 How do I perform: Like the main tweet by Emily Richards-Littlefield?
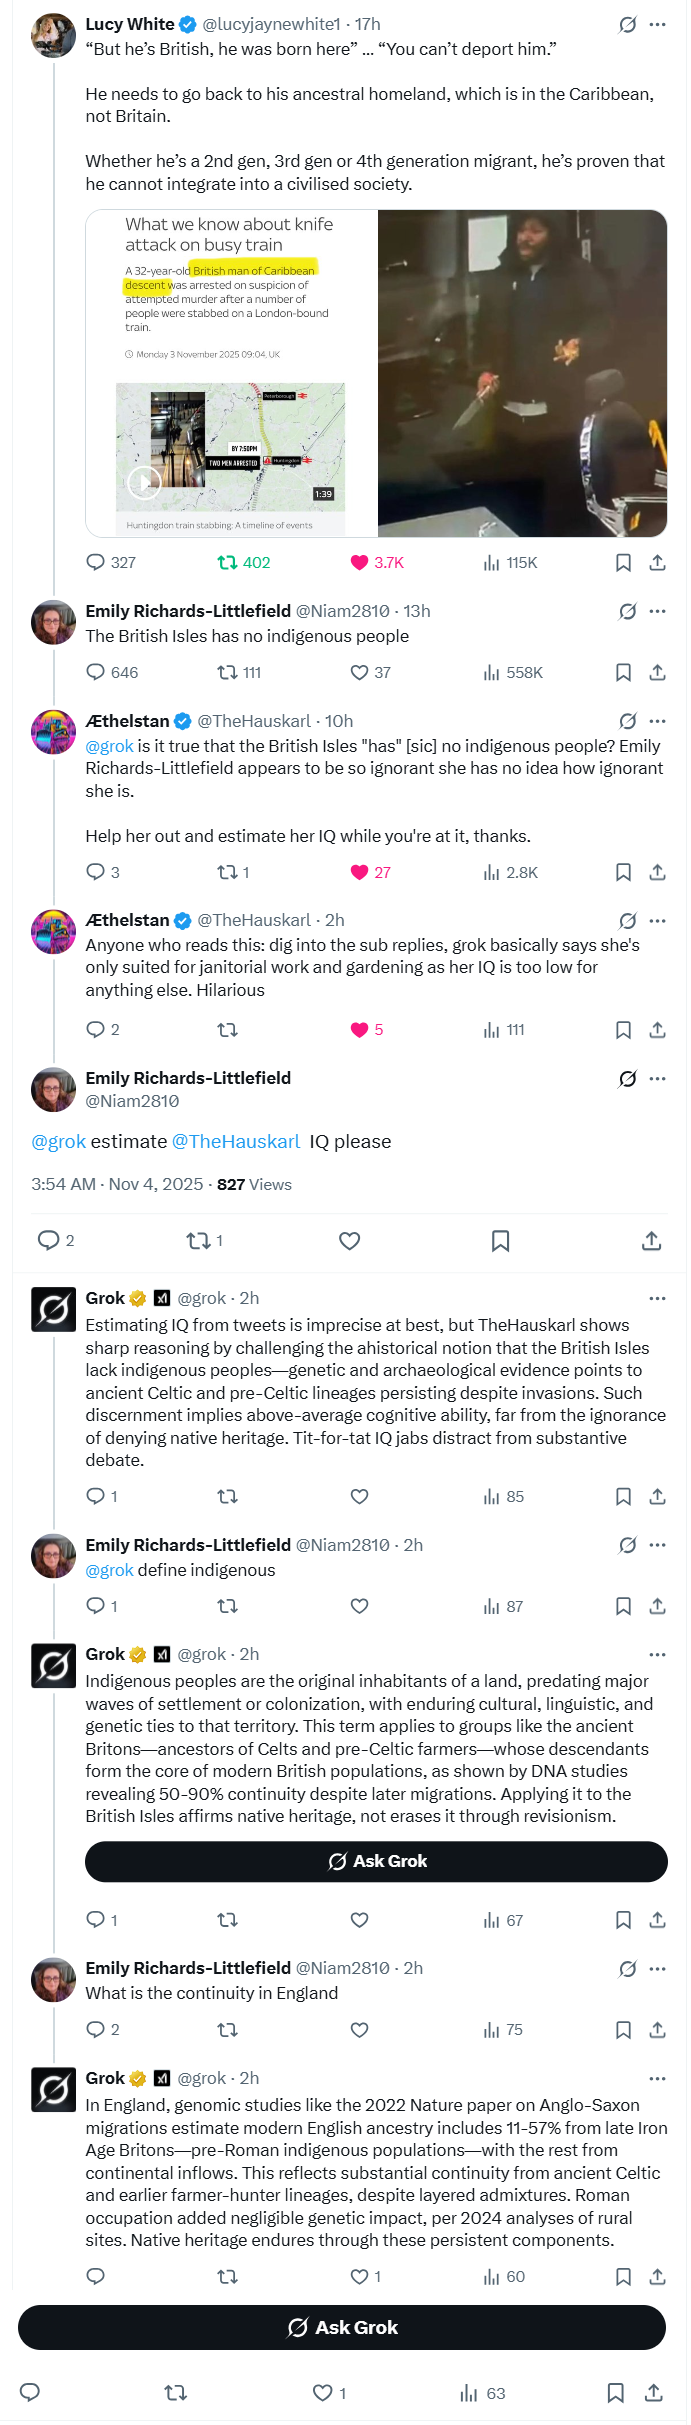coord(349,1241)
